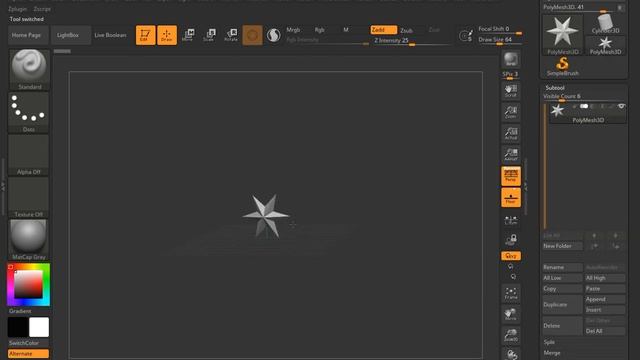The height and width of the screenshot is (360, 640).
Task: Open the Dots stroke selector
Action: point(29,112)
